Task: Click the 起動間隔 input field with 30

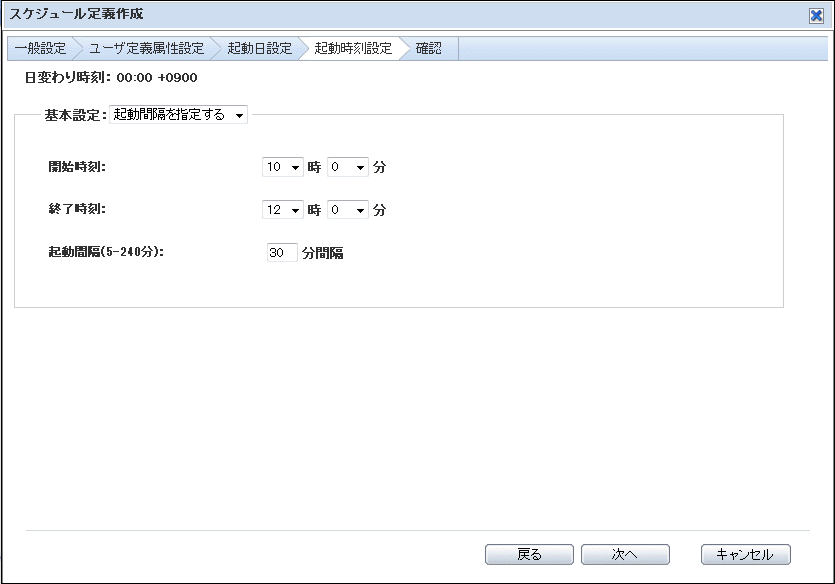Action: pos(282,252)
